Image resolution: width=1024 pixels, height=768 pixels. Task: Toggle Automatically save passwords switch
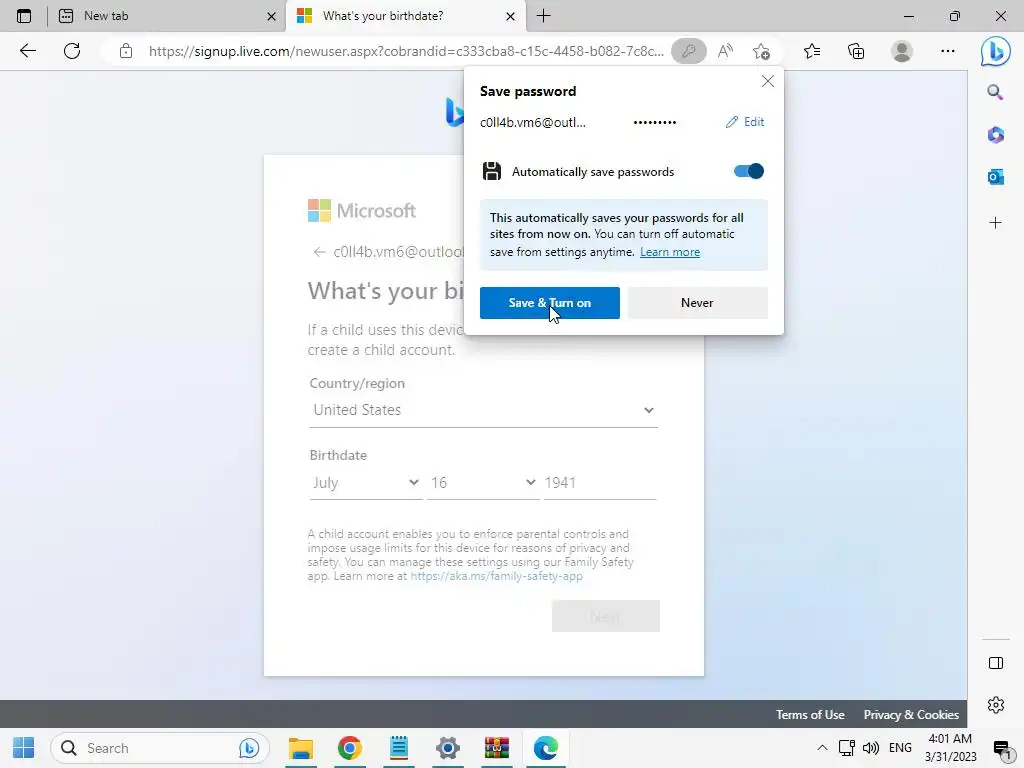pyautogui.click(x=748, y=171)
